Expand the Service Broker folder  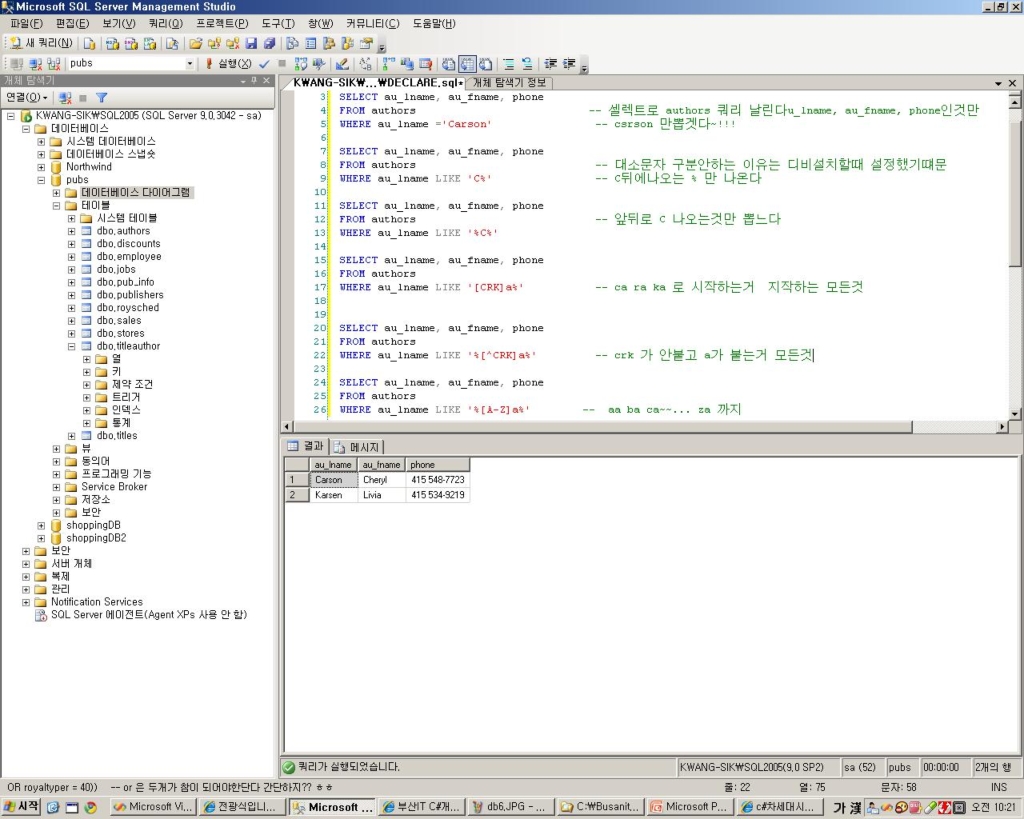(x=57, y=487)
